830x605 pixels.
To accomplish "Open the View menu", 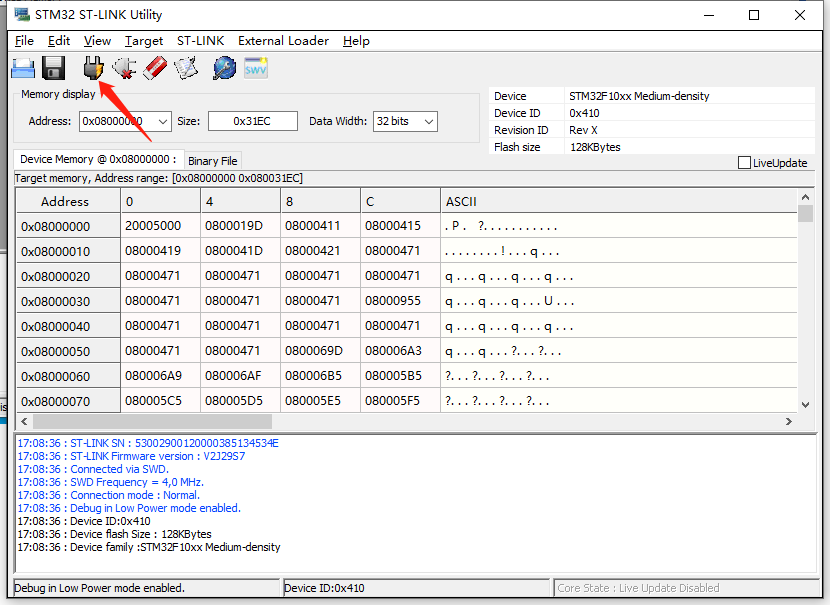I will pyautogui.click(x=97, y=41).
